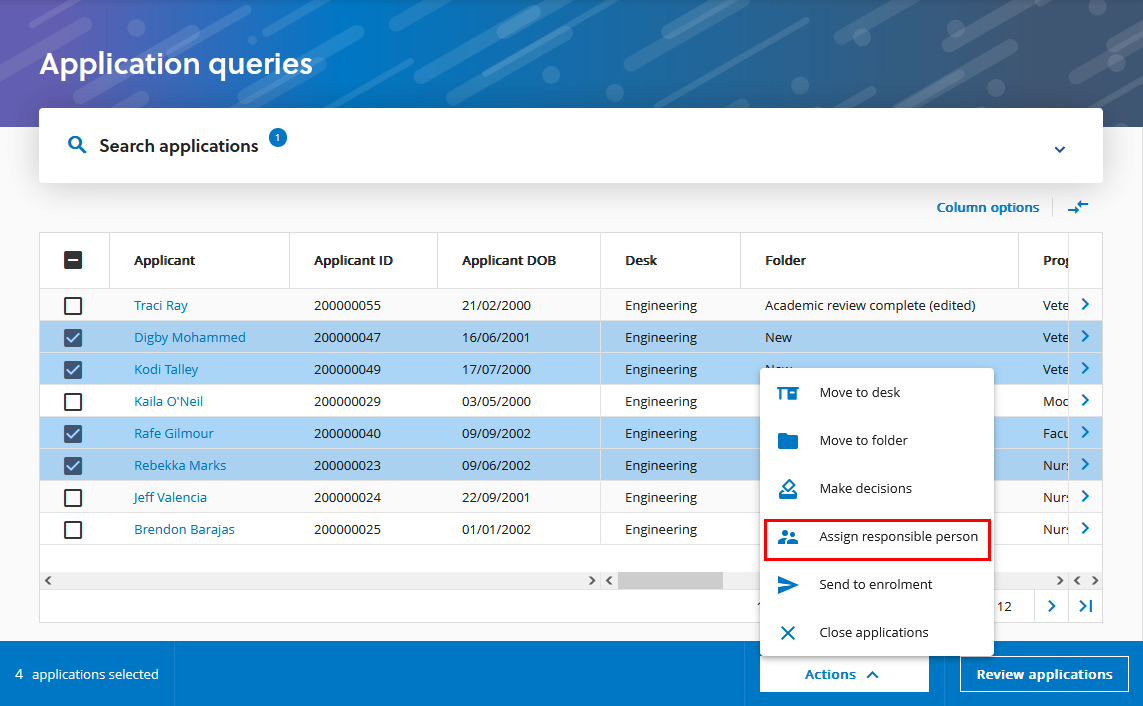
Task: Click the Assign responsible person people icon
Action: [788, 537]
